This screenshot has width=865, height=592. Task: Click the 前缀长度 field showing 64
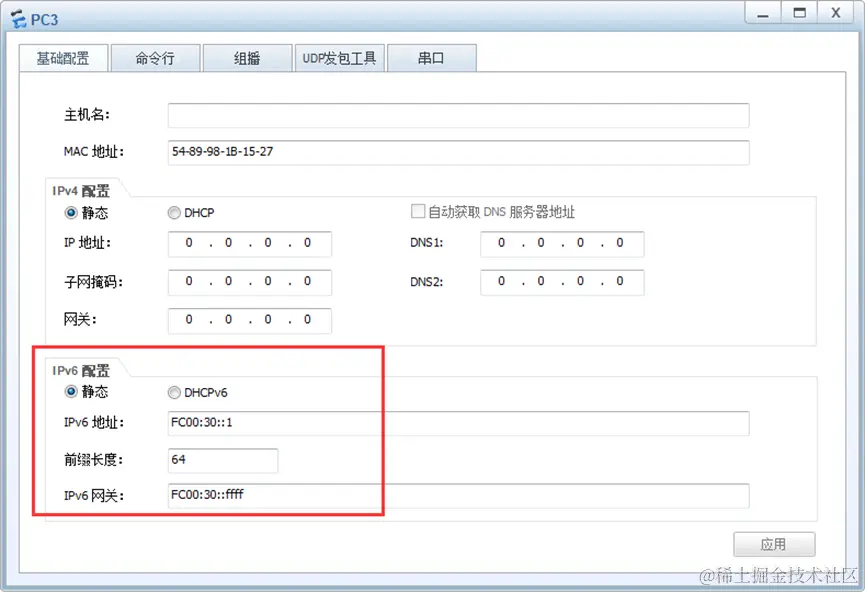click(223, 460)
